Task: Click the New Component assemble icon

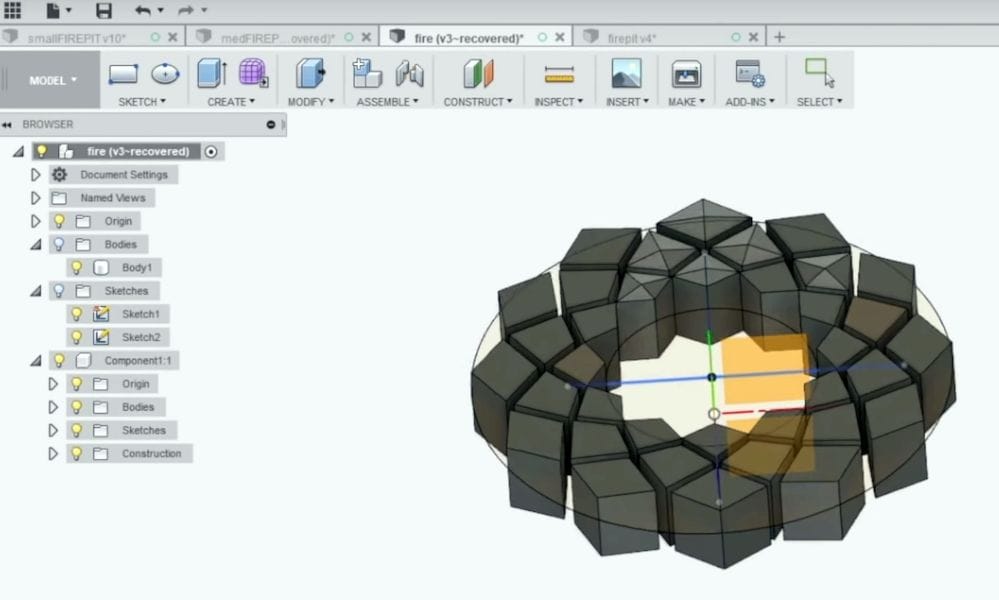Action: point(367,74)
